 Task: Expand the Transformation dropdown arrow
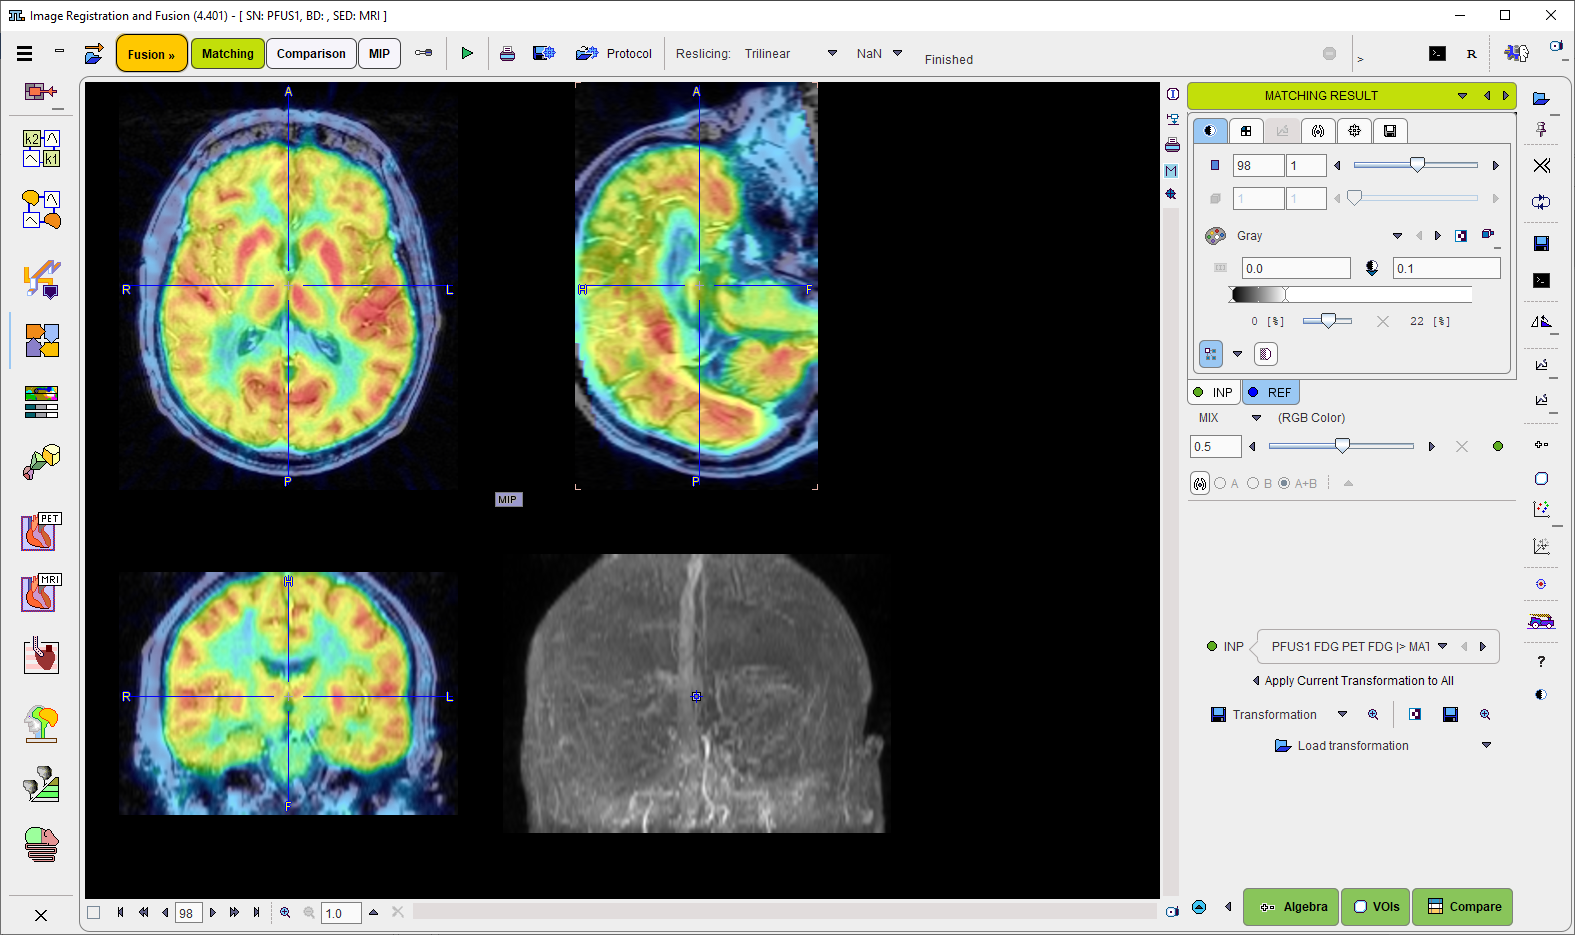point(1342,714)
